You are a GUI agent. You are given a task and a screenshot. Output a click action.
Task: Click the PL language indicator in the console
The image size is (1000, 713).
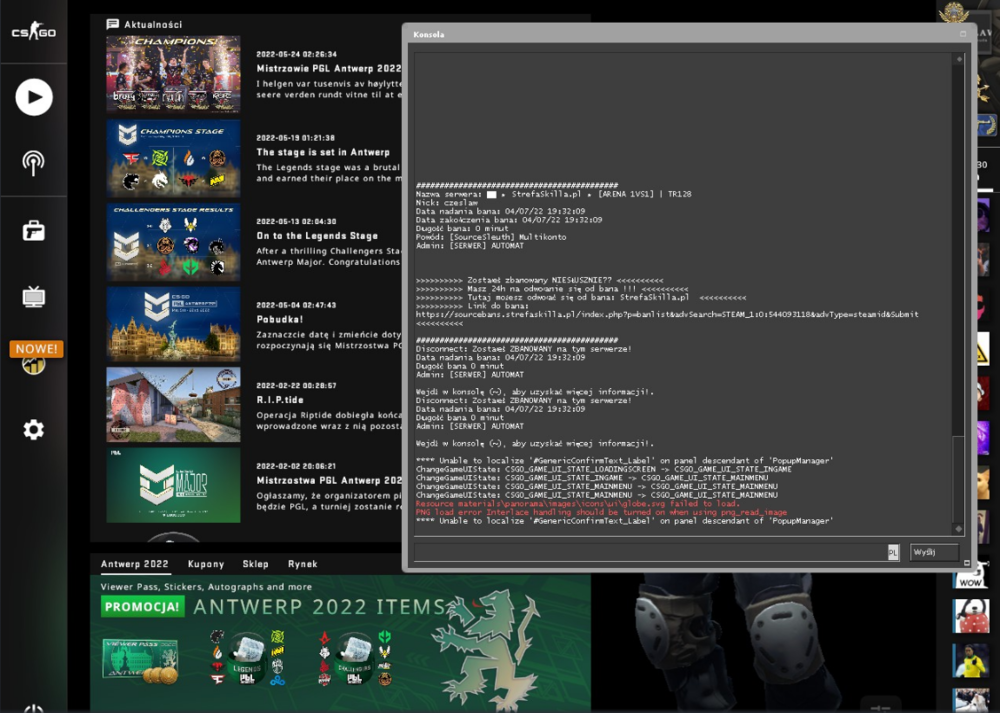(893, 552)
